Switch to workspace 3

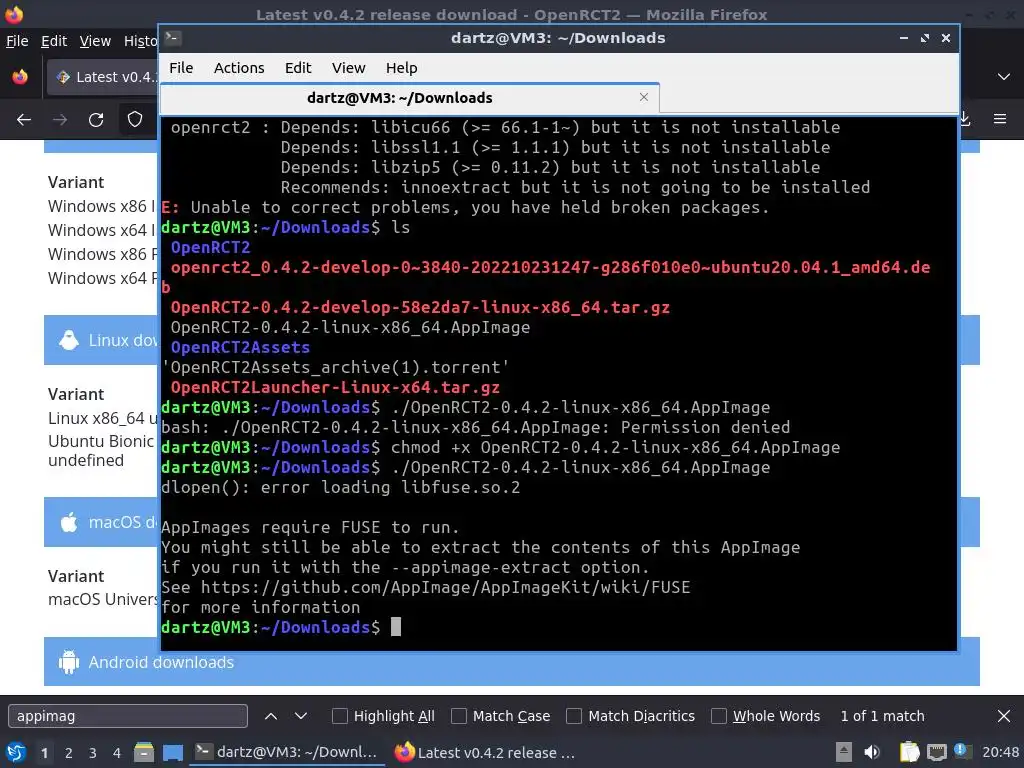93,753
